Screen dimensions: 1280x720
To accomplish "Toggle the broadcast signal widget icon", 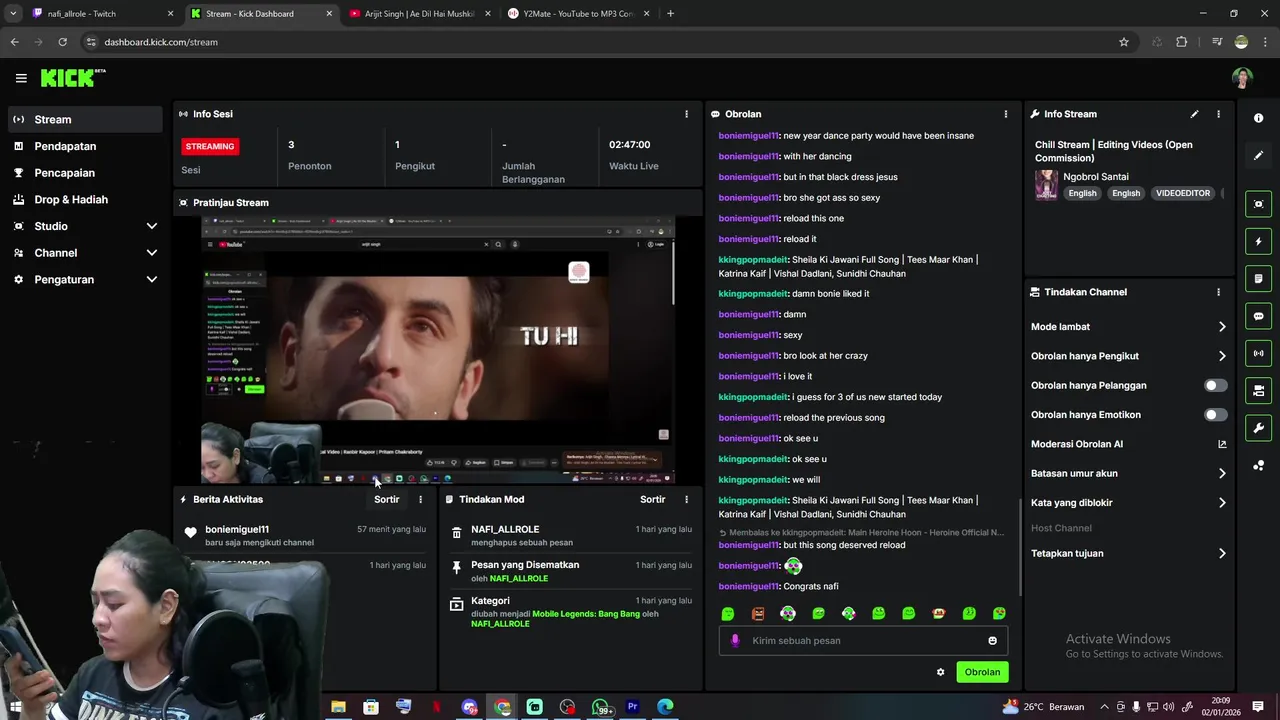I will coord(1258,353).
